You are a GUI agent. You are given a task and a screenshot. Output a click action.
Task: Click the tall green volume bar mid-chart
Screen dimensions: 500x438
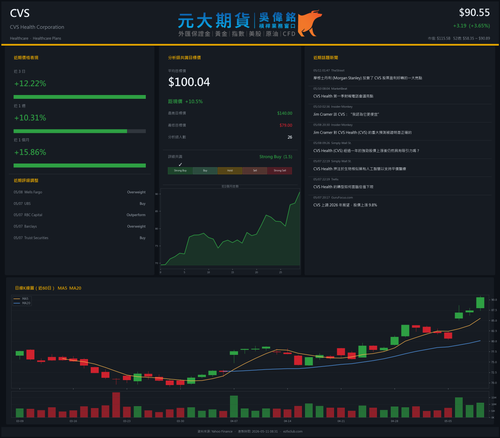coord(234,407)
